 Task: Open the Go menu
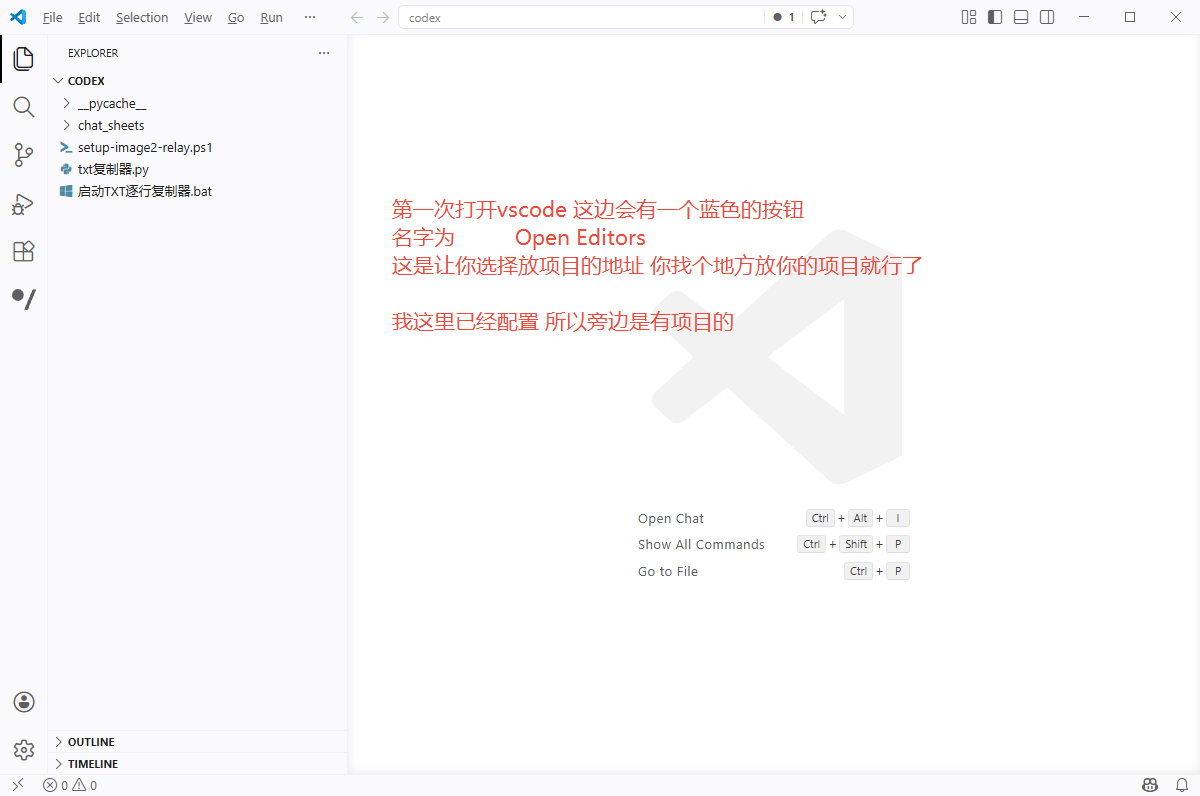pyautogui.click(x=236, y=17)
